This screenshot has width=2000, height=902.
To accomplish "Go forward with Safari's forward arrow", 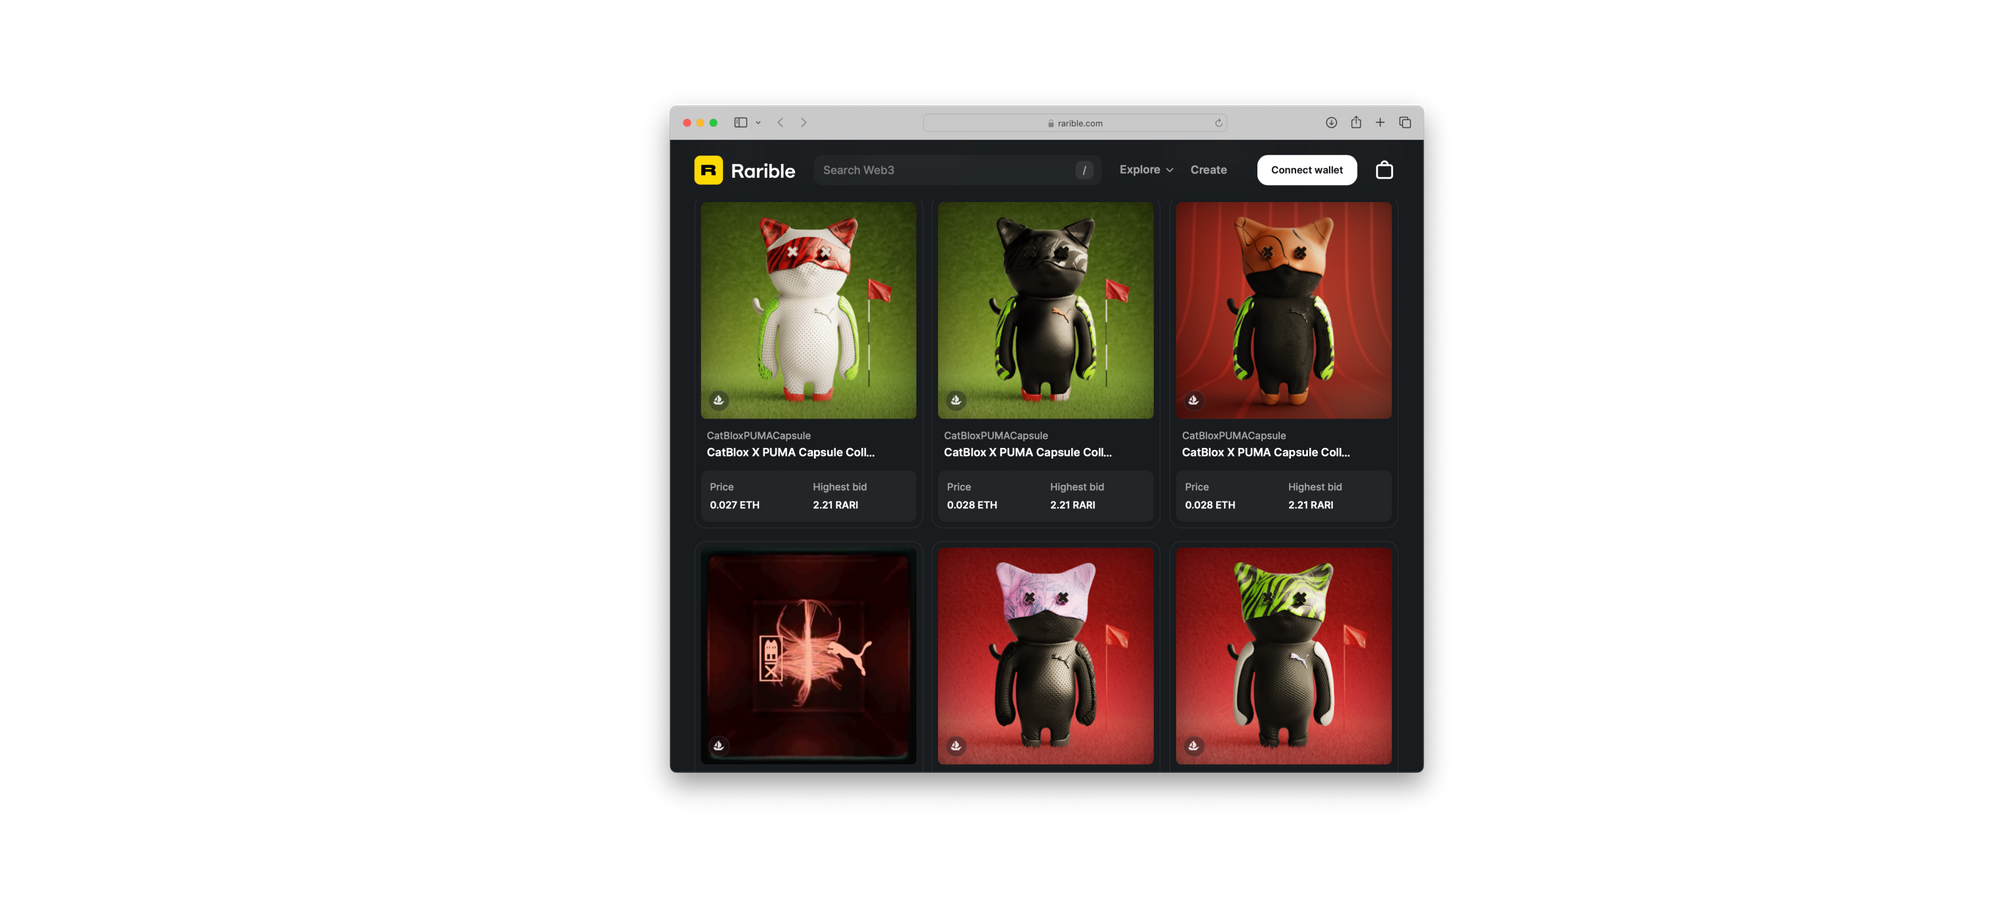I will click(x=804, y=123).
